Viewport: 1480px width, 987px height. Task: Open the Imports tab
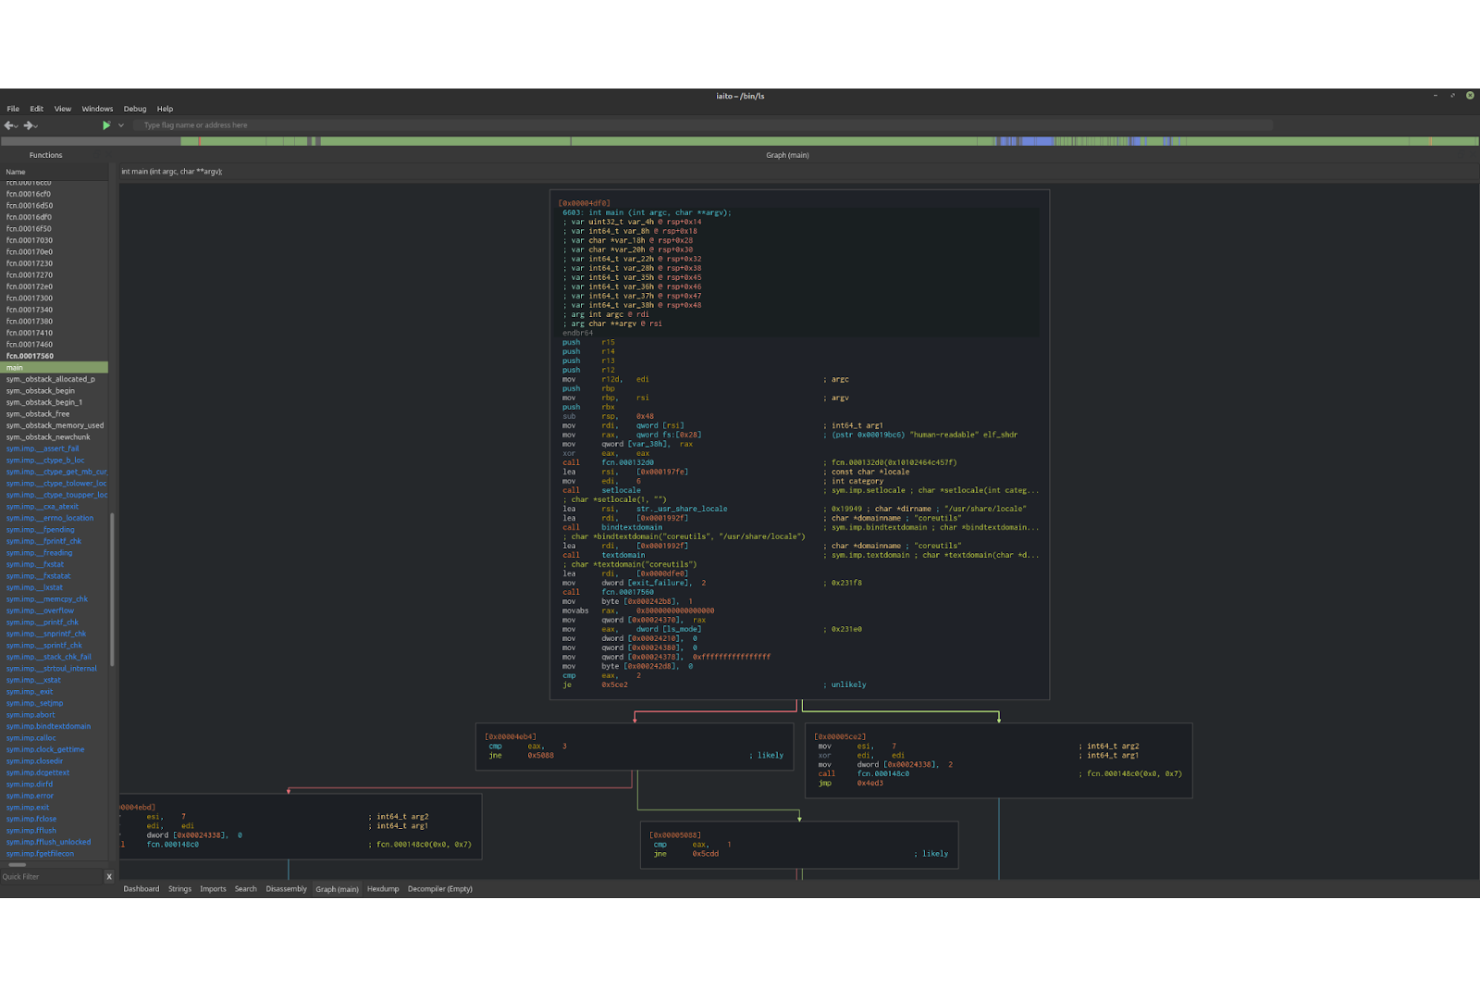(212, 888)
